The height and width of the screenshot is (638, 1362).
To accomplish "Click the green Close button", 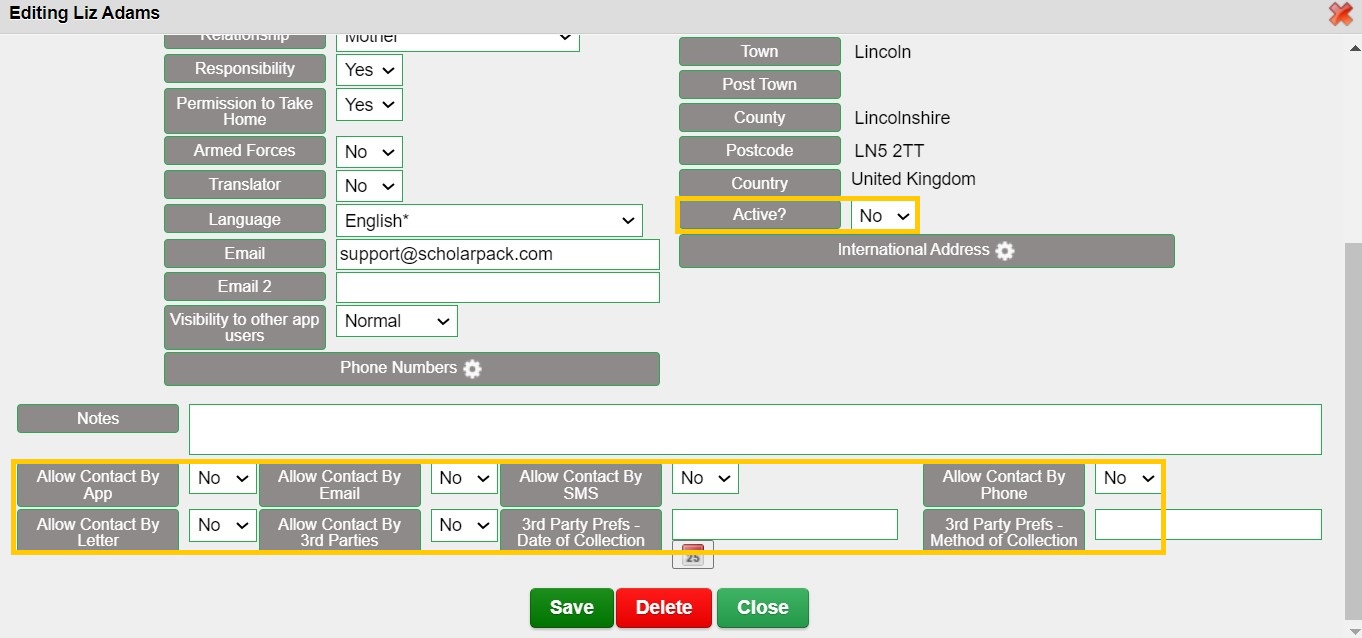I will tap(763, 608).
